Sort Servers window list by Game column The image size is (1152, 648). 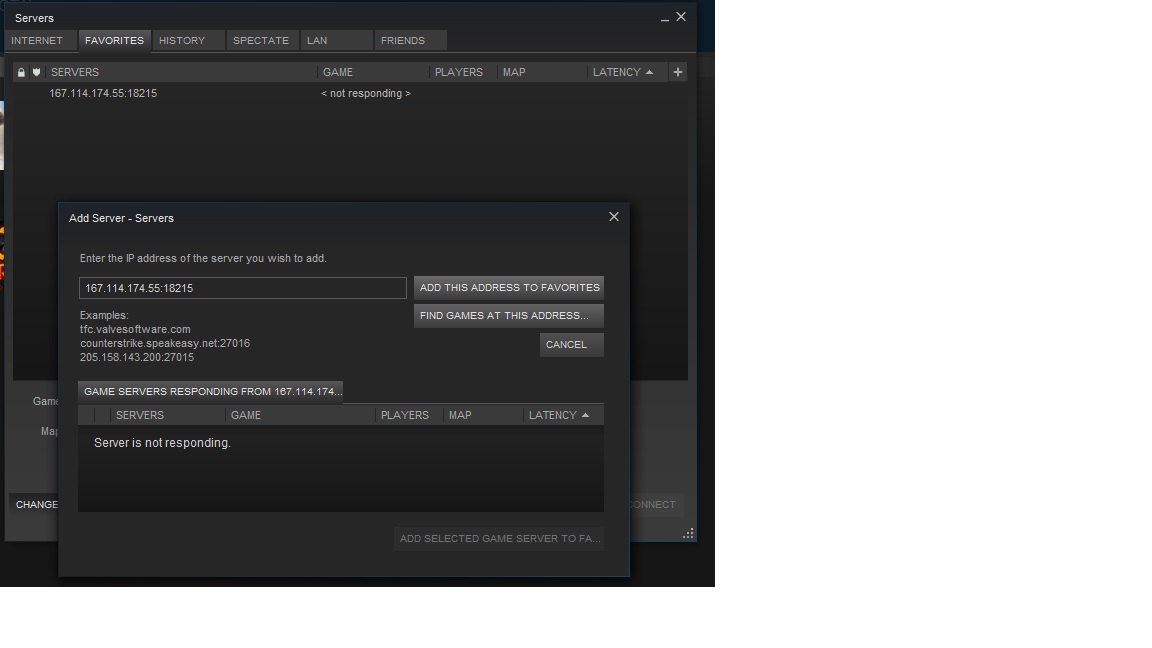[373, 72]
